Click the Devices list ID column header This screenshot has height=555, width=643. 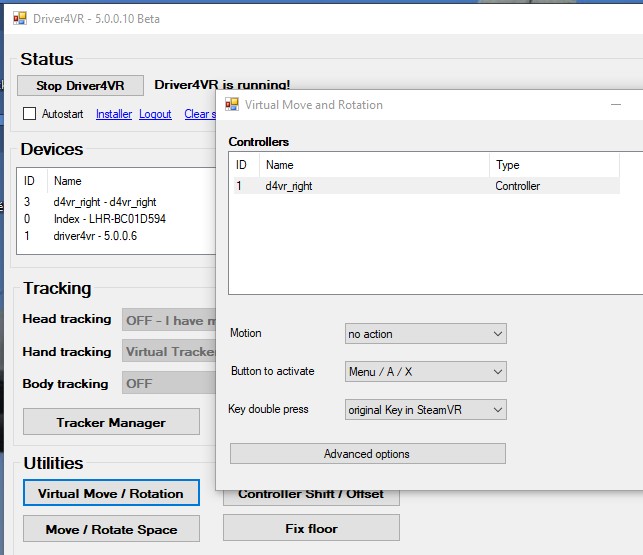click(x=32, y=180)
